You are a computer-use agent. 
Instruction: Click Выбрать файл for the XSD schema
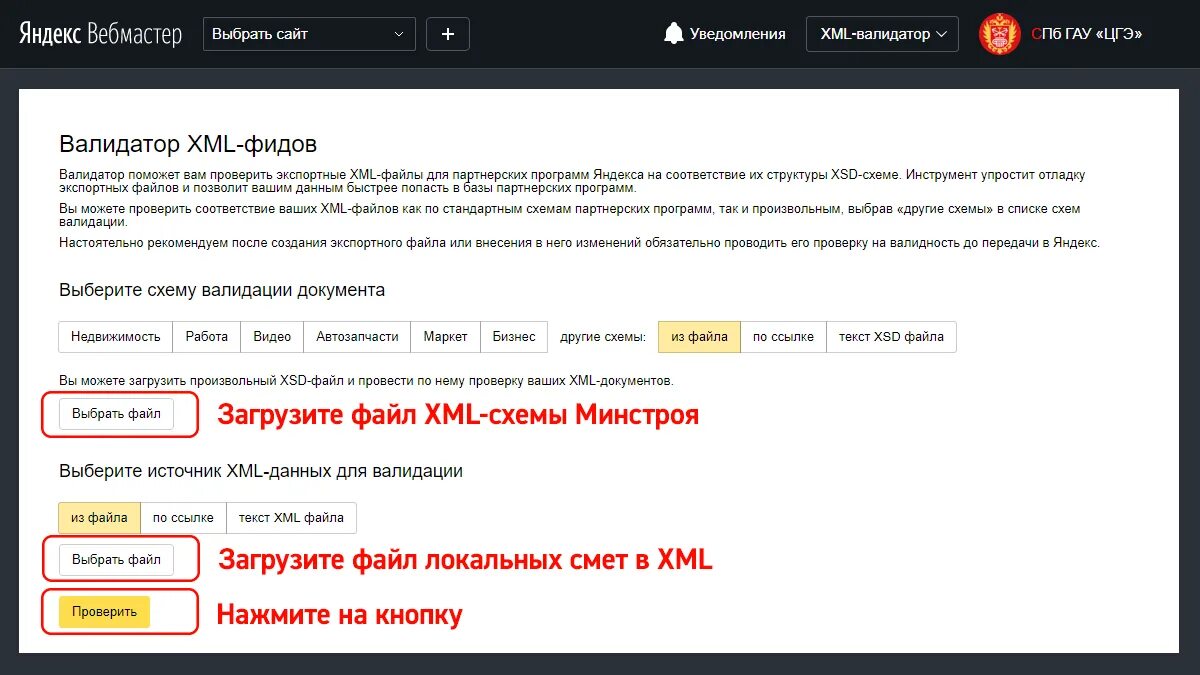(x=116, y=414)
